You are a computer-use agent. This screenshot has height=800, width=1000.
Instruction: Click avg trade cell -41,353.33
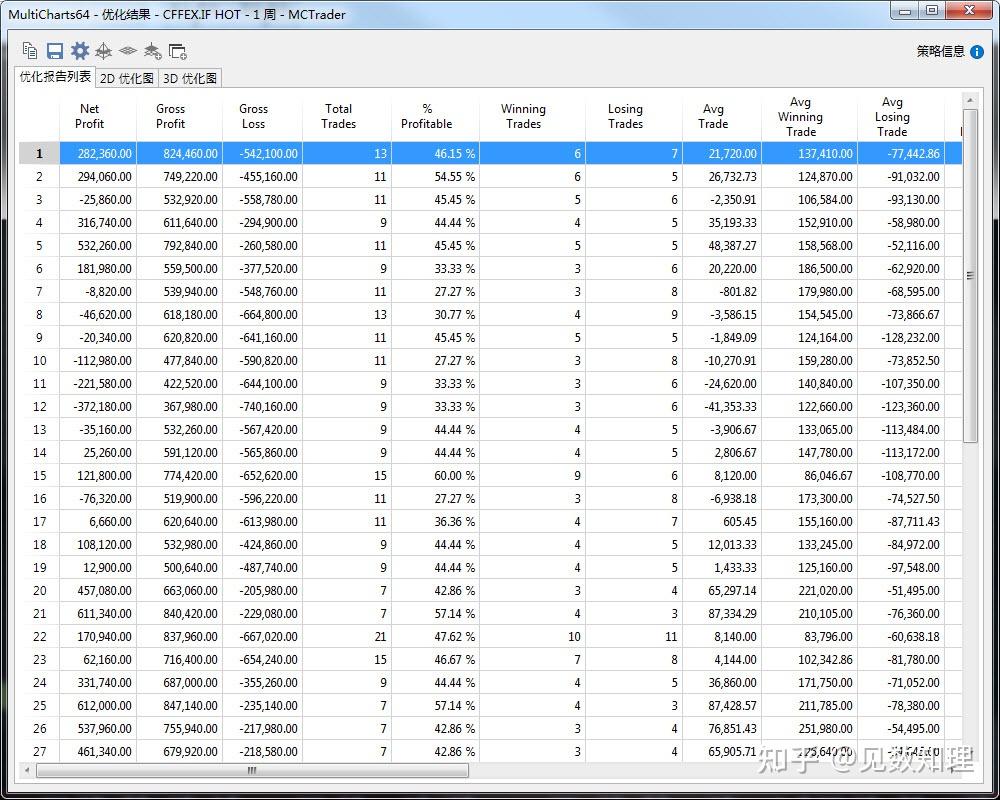(722, 406)
